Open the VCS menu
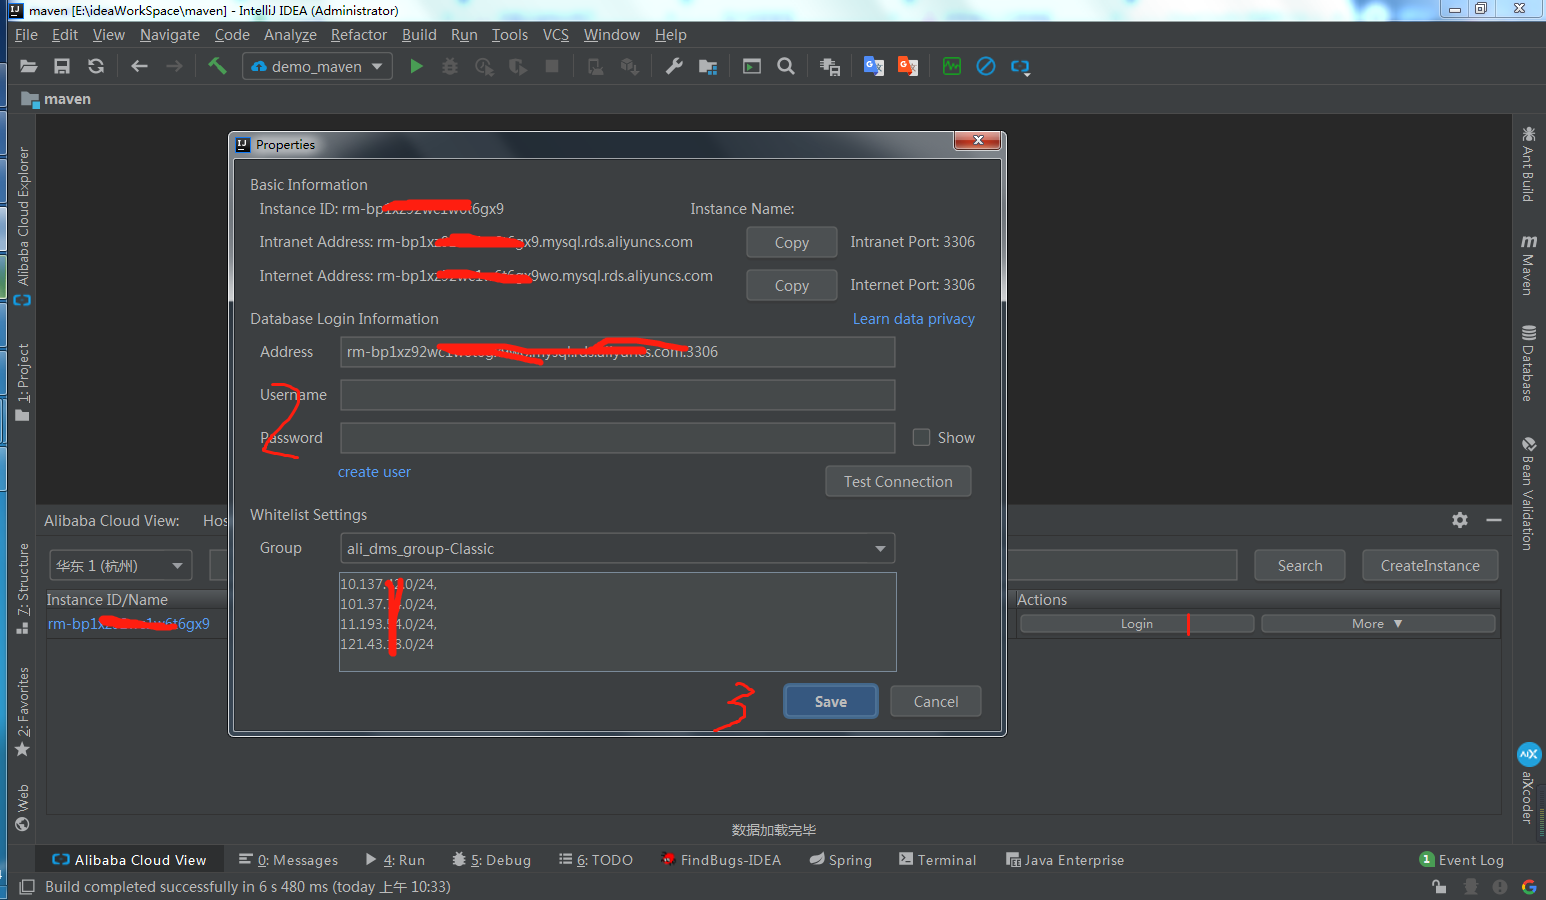Viewport: 1546px width, 900px height. click(x=556, y=35)
